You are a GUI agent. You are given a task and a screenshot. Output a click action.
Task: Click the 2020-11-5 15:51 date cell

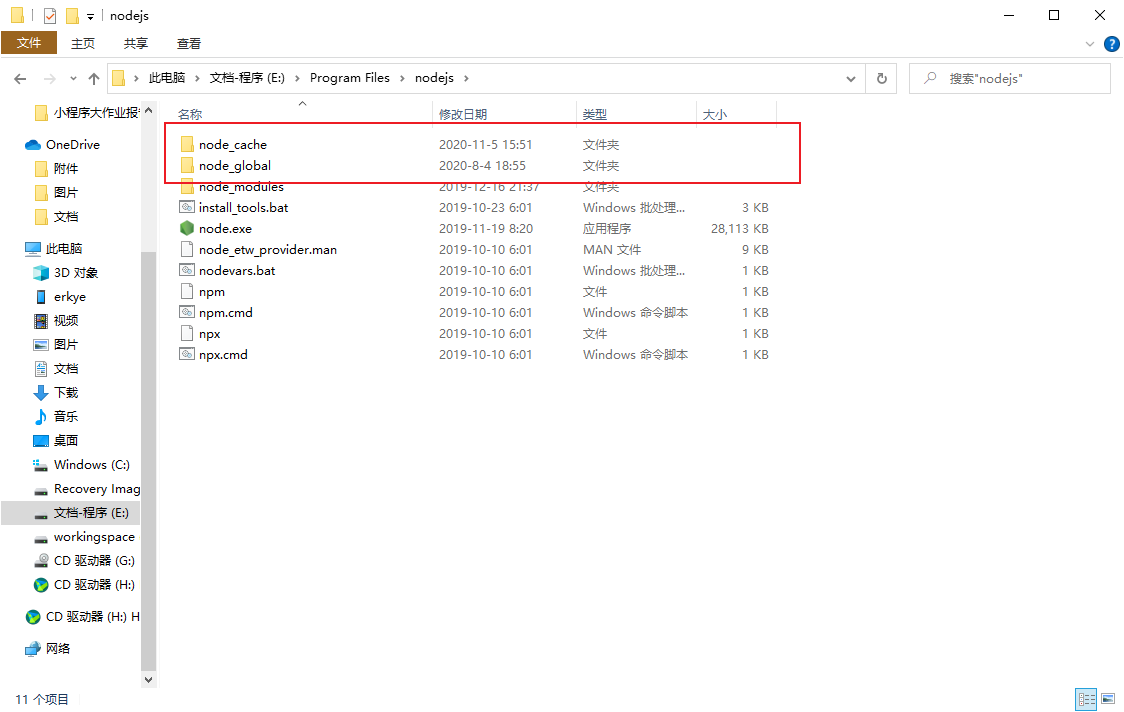coord(485,145)
